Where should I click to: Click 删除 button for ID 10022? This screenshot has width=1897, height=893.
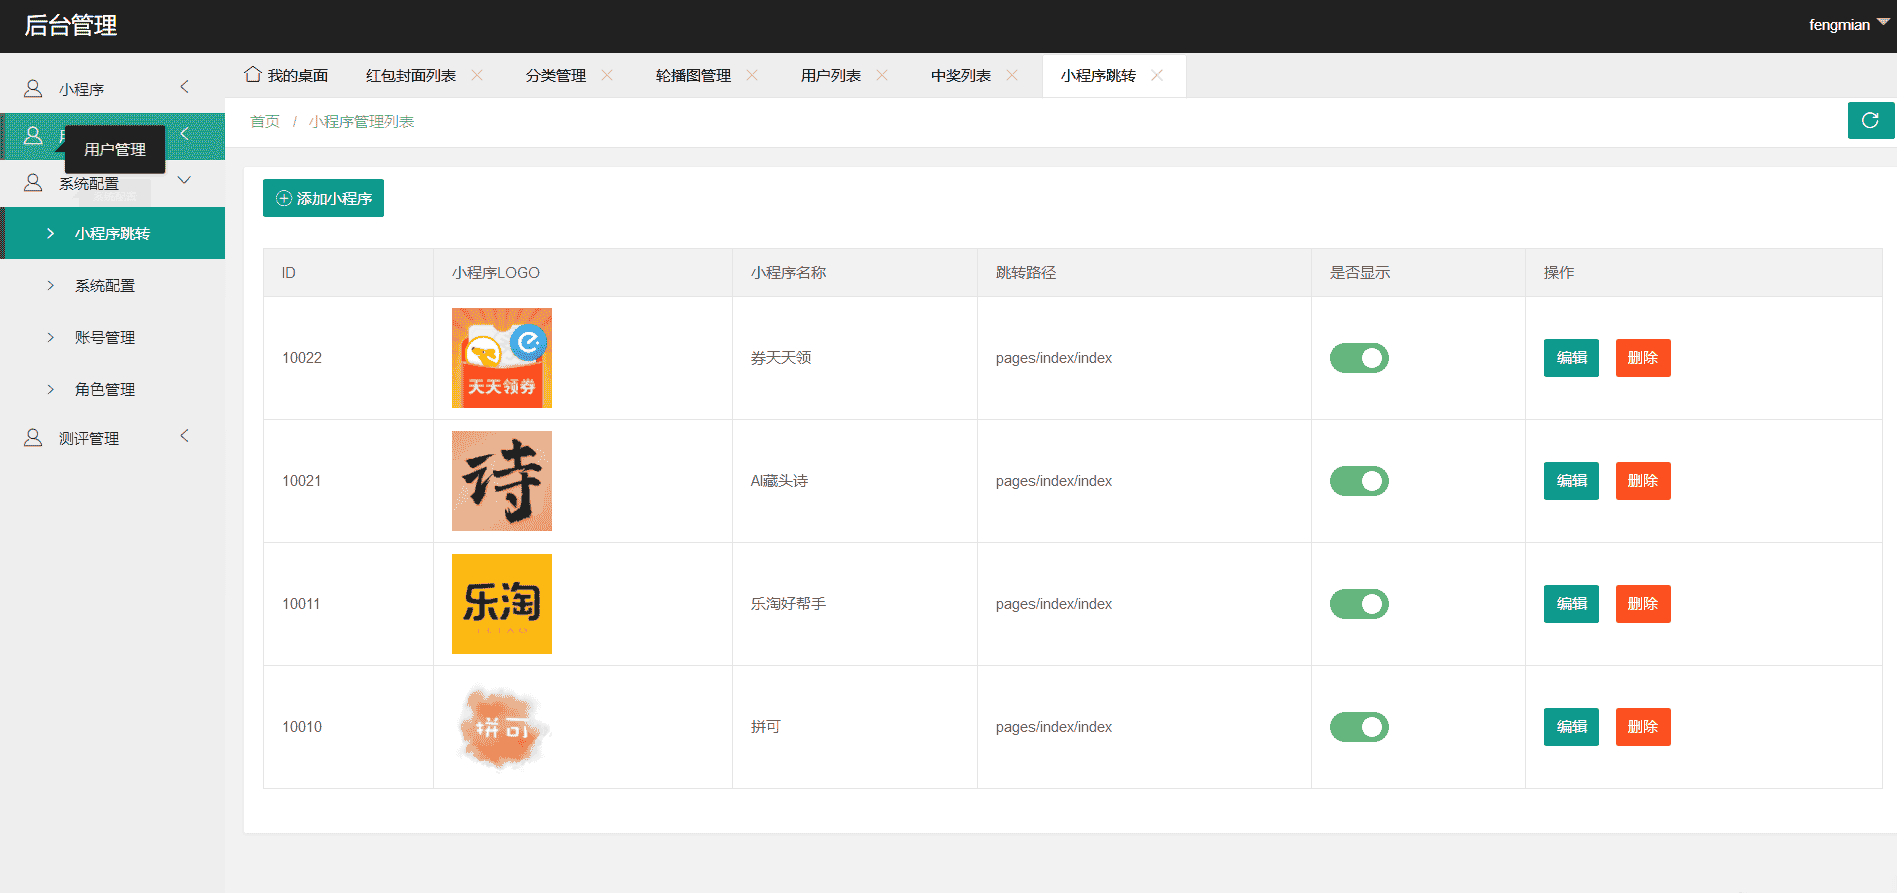pos(1642,358)
